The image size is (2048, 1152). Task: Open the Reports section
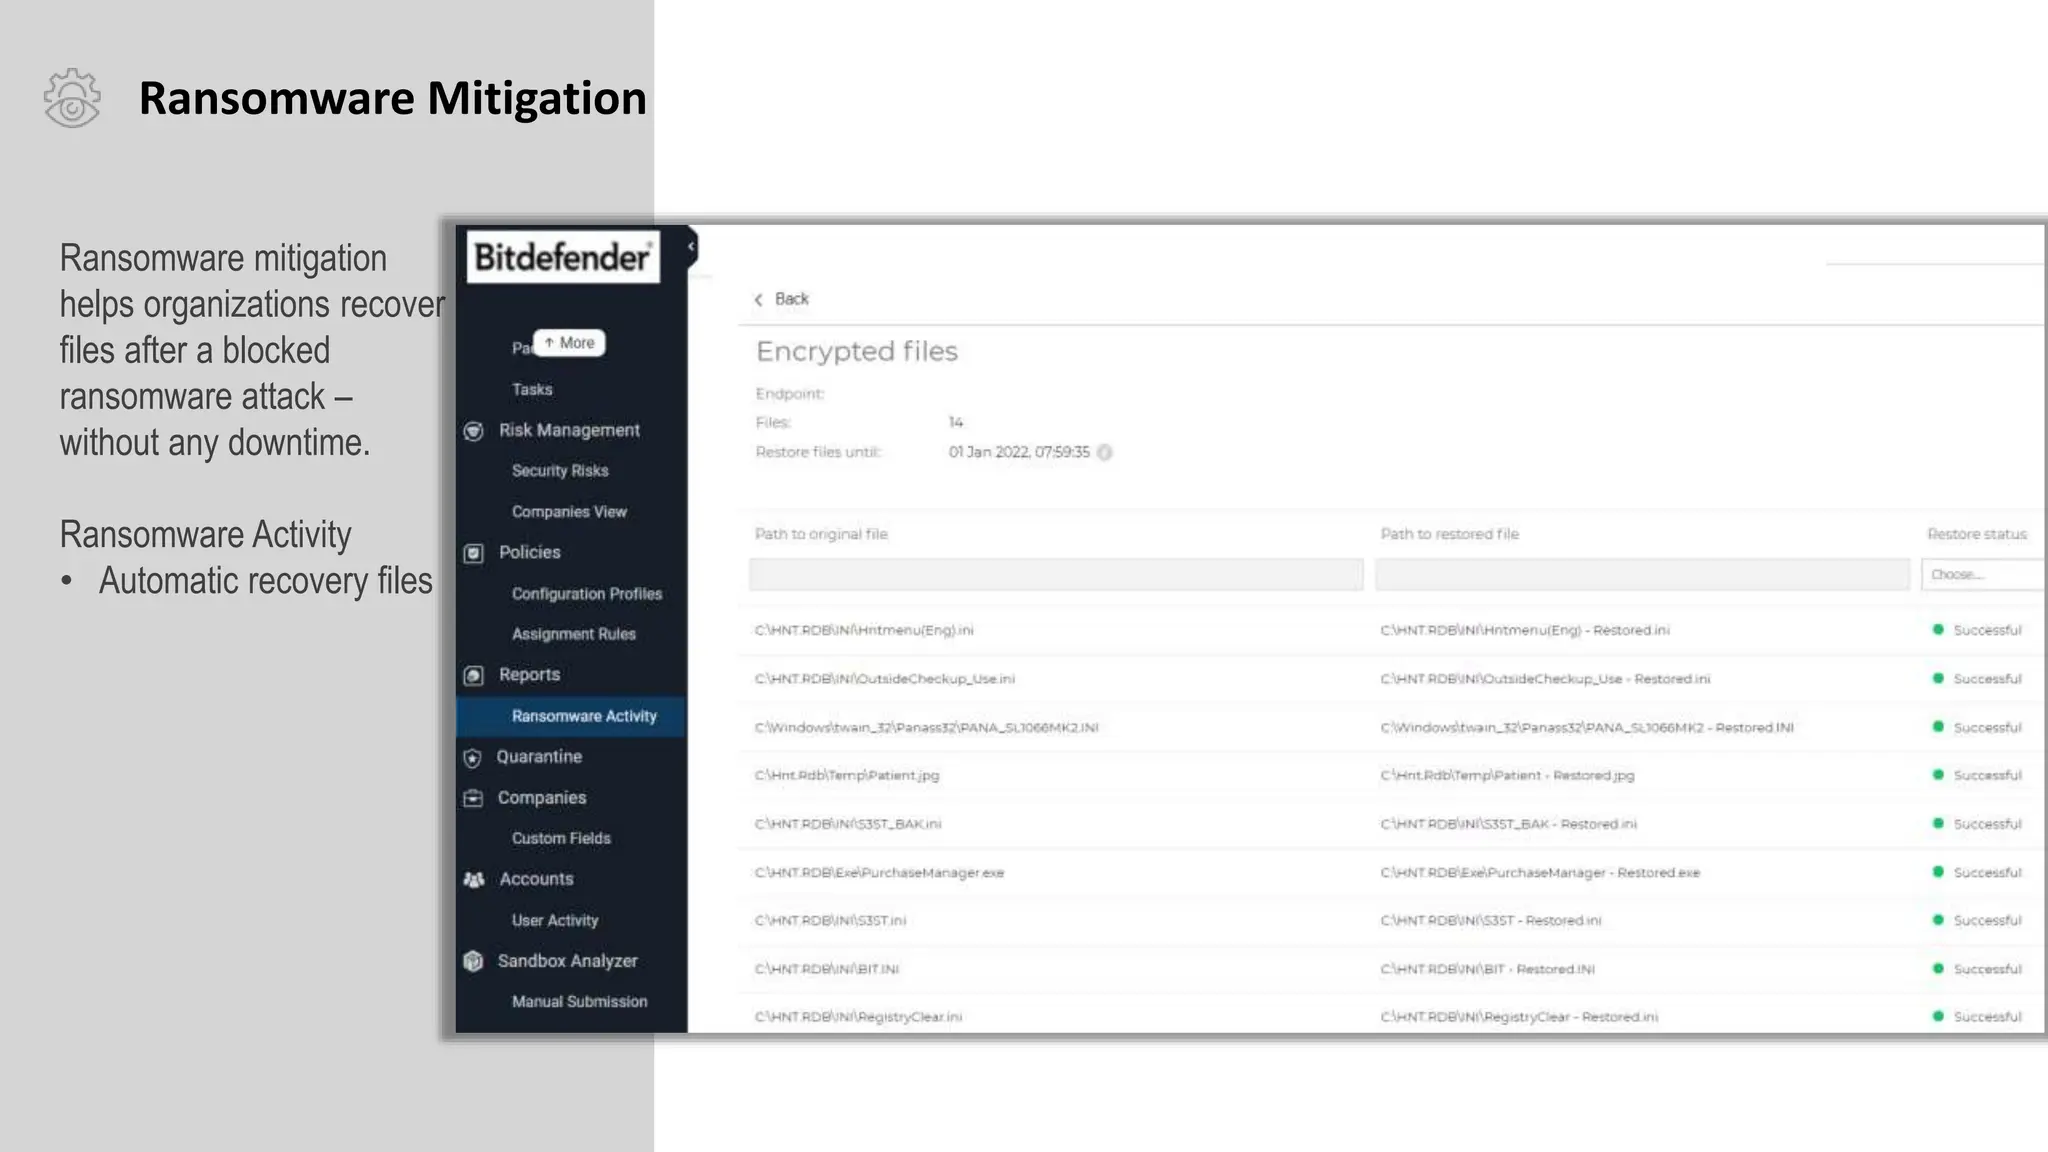[530, 675]
